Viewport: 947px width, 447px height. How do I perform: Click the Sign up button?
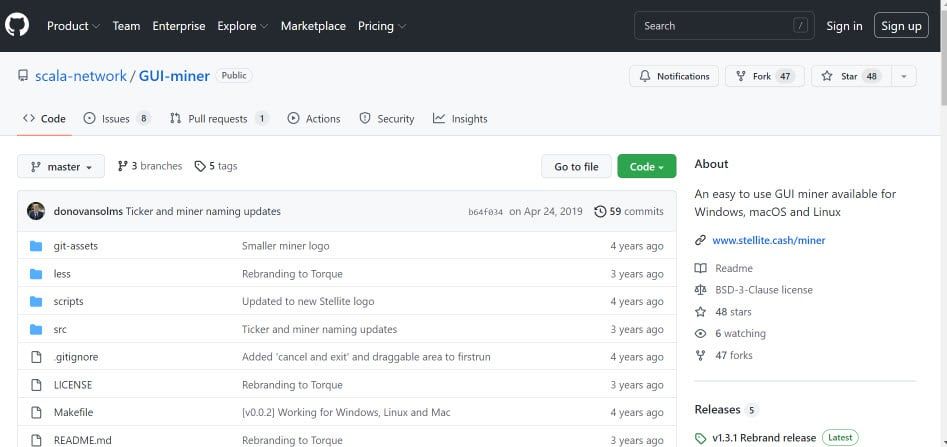[901, 26]
